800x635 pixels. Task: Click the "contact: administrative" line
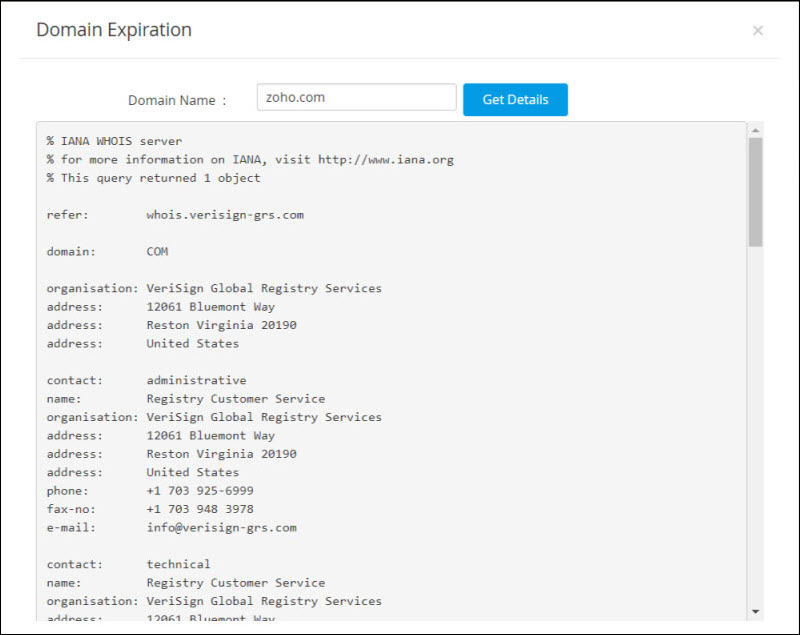[146, 381]
